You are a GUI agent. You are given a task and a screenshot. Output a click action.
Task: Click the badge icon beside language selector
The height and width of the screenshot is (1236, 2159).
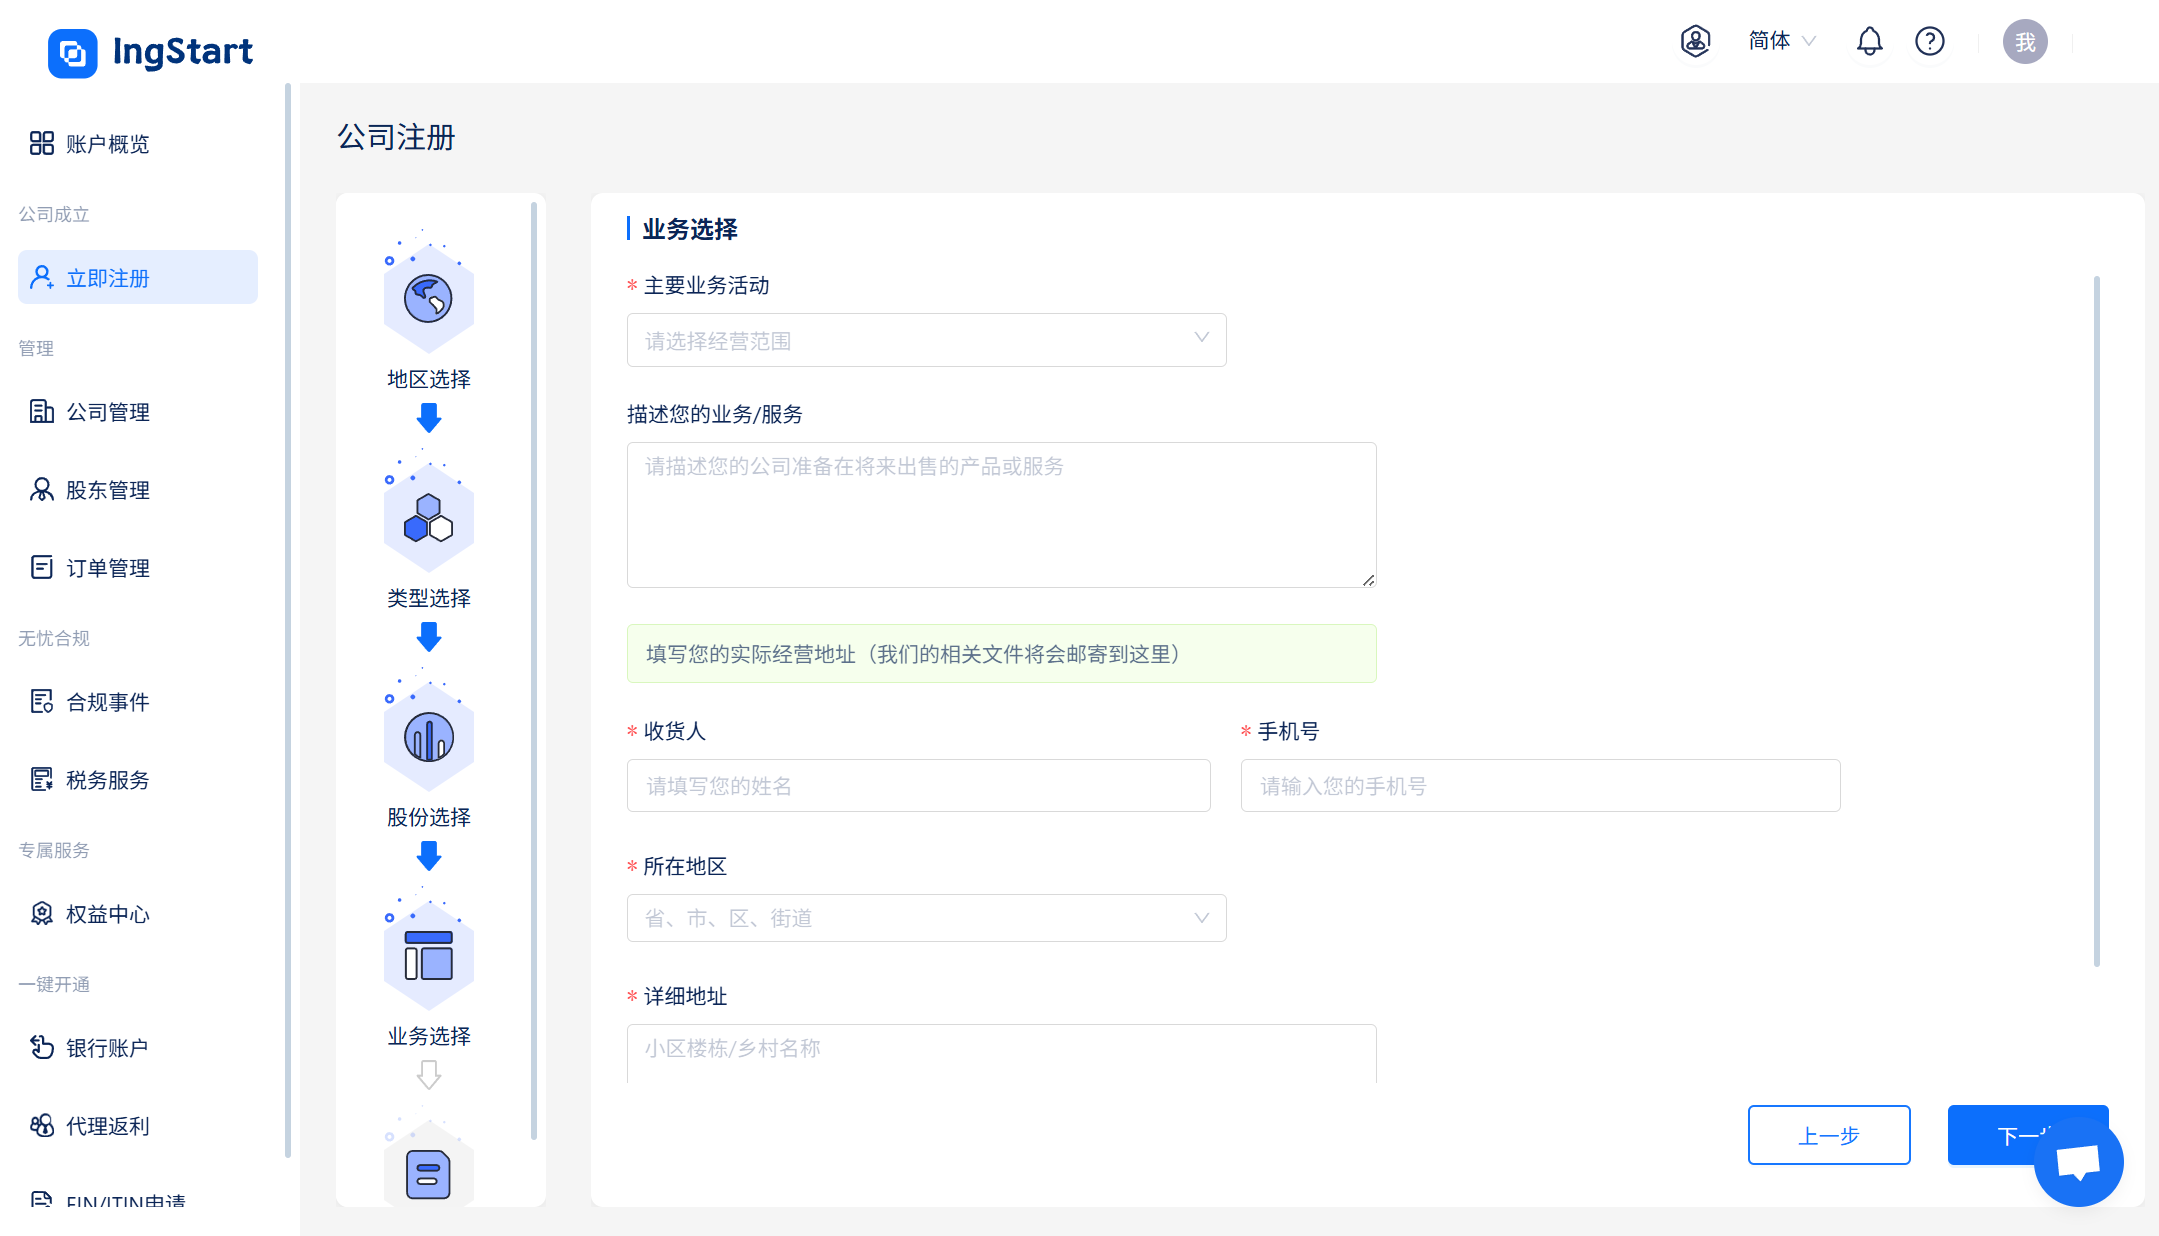click(x=1695, y=41)
